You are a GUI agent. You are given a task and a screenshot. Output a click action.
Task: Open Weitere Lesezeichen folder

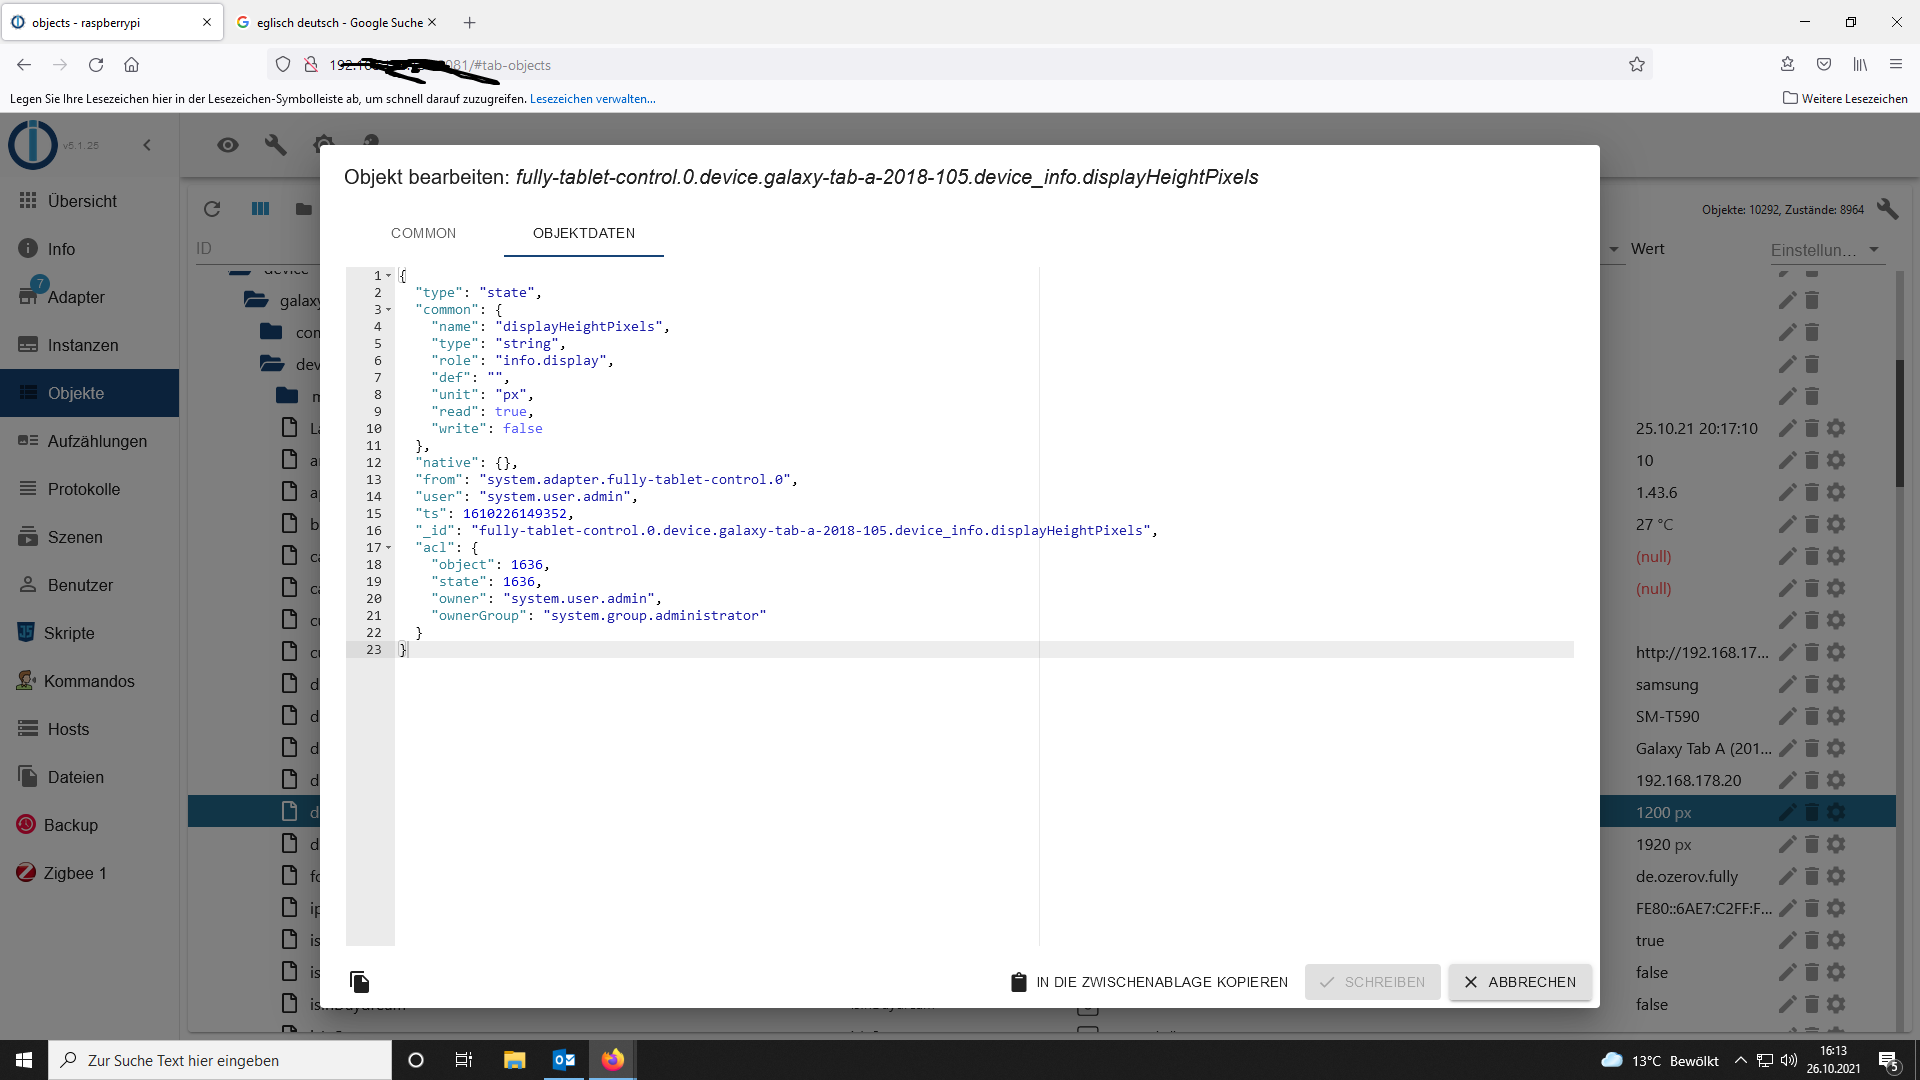(x=1845, y=99)
